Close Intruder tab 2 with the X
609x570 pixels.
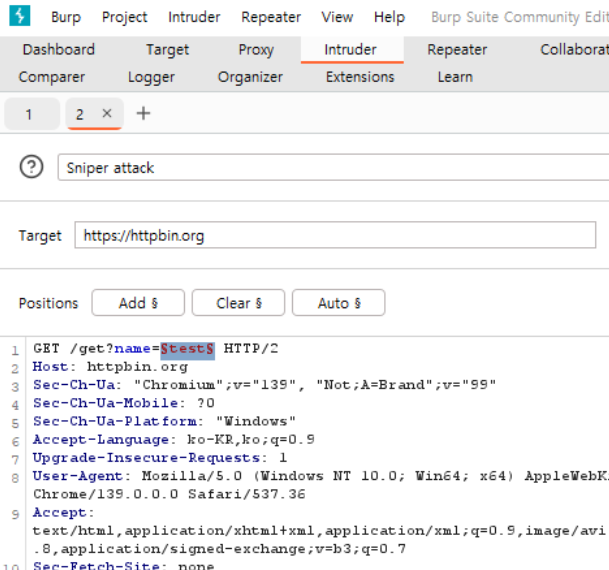click(x=107, y=113)
